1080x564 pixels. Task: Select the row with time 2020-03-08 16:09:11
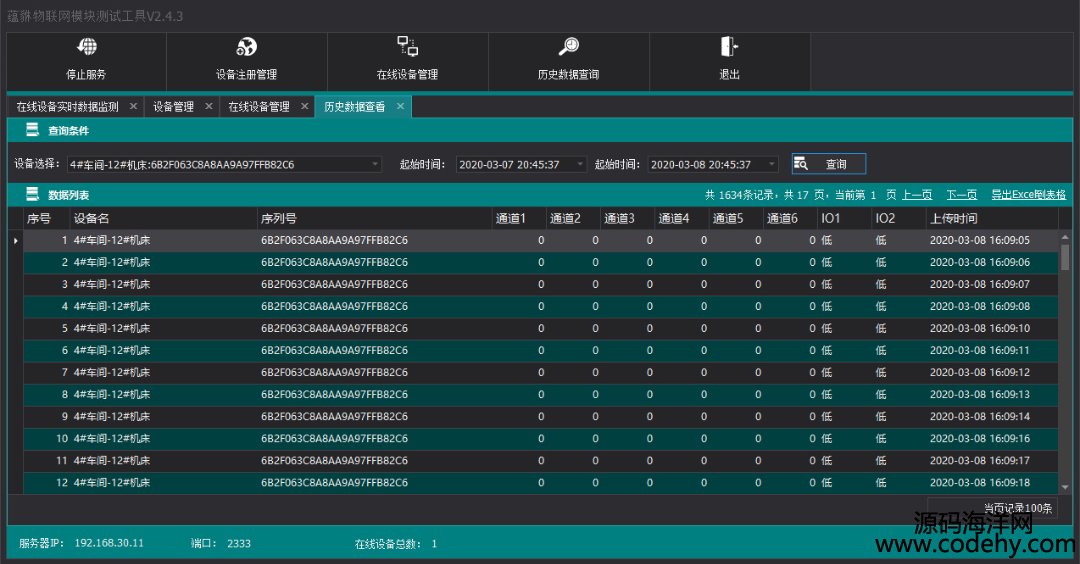tap(541, 351)
